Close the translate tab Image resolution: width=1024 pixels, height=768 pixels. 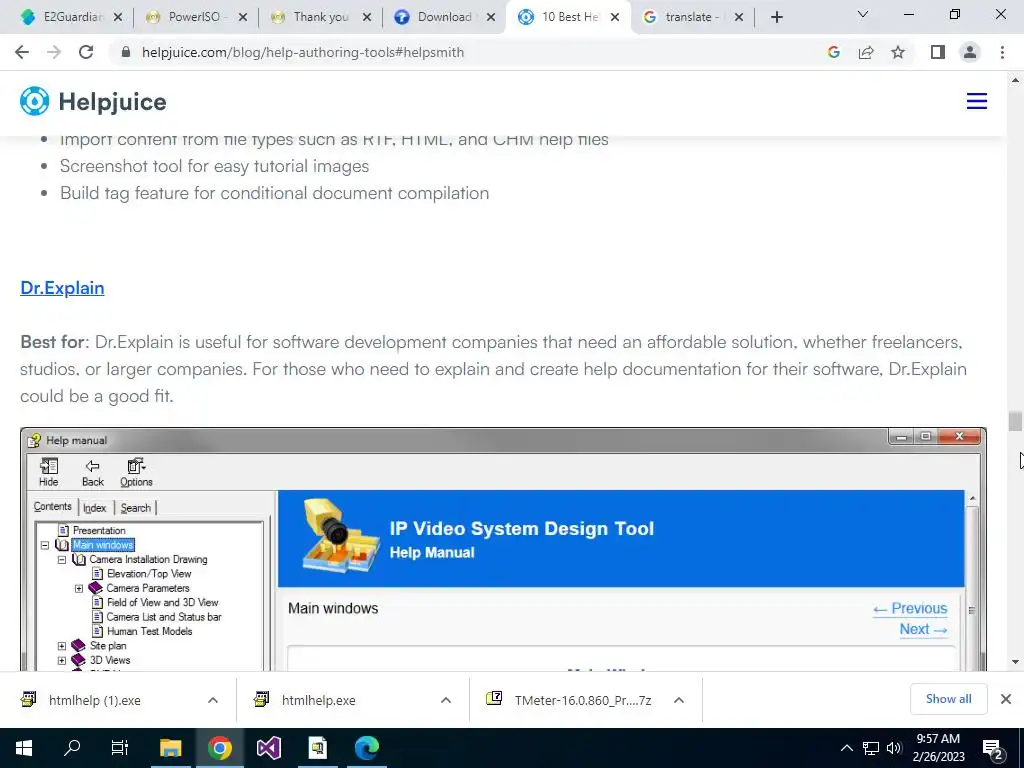739,17
